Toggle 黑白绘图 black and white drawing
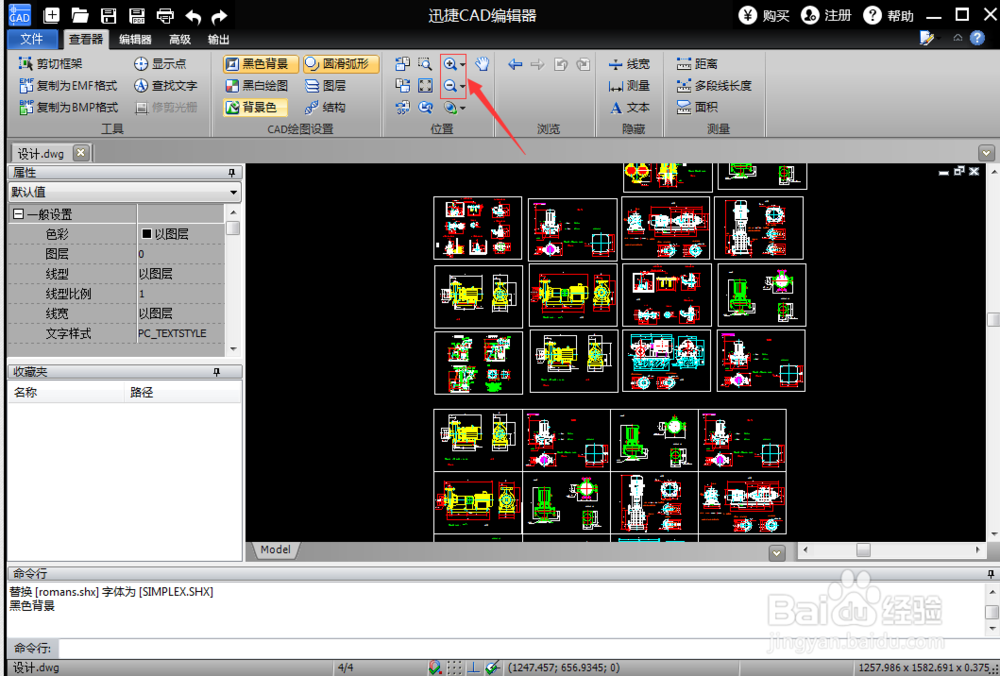Viewport: 1000px width, 676px height. click(x=256, y=85)
